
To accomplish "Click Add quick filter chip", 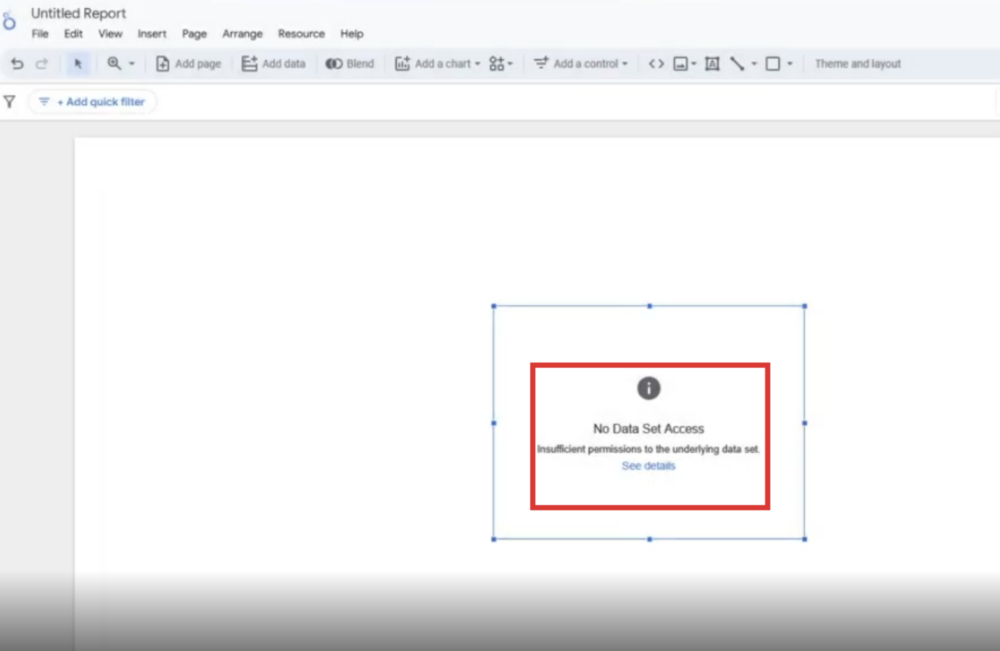I will click(x=92, y=102).
